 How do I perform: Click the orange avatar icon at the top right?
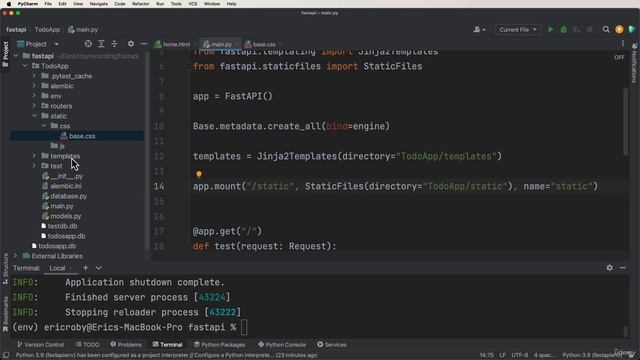click(x=619, y=29)
